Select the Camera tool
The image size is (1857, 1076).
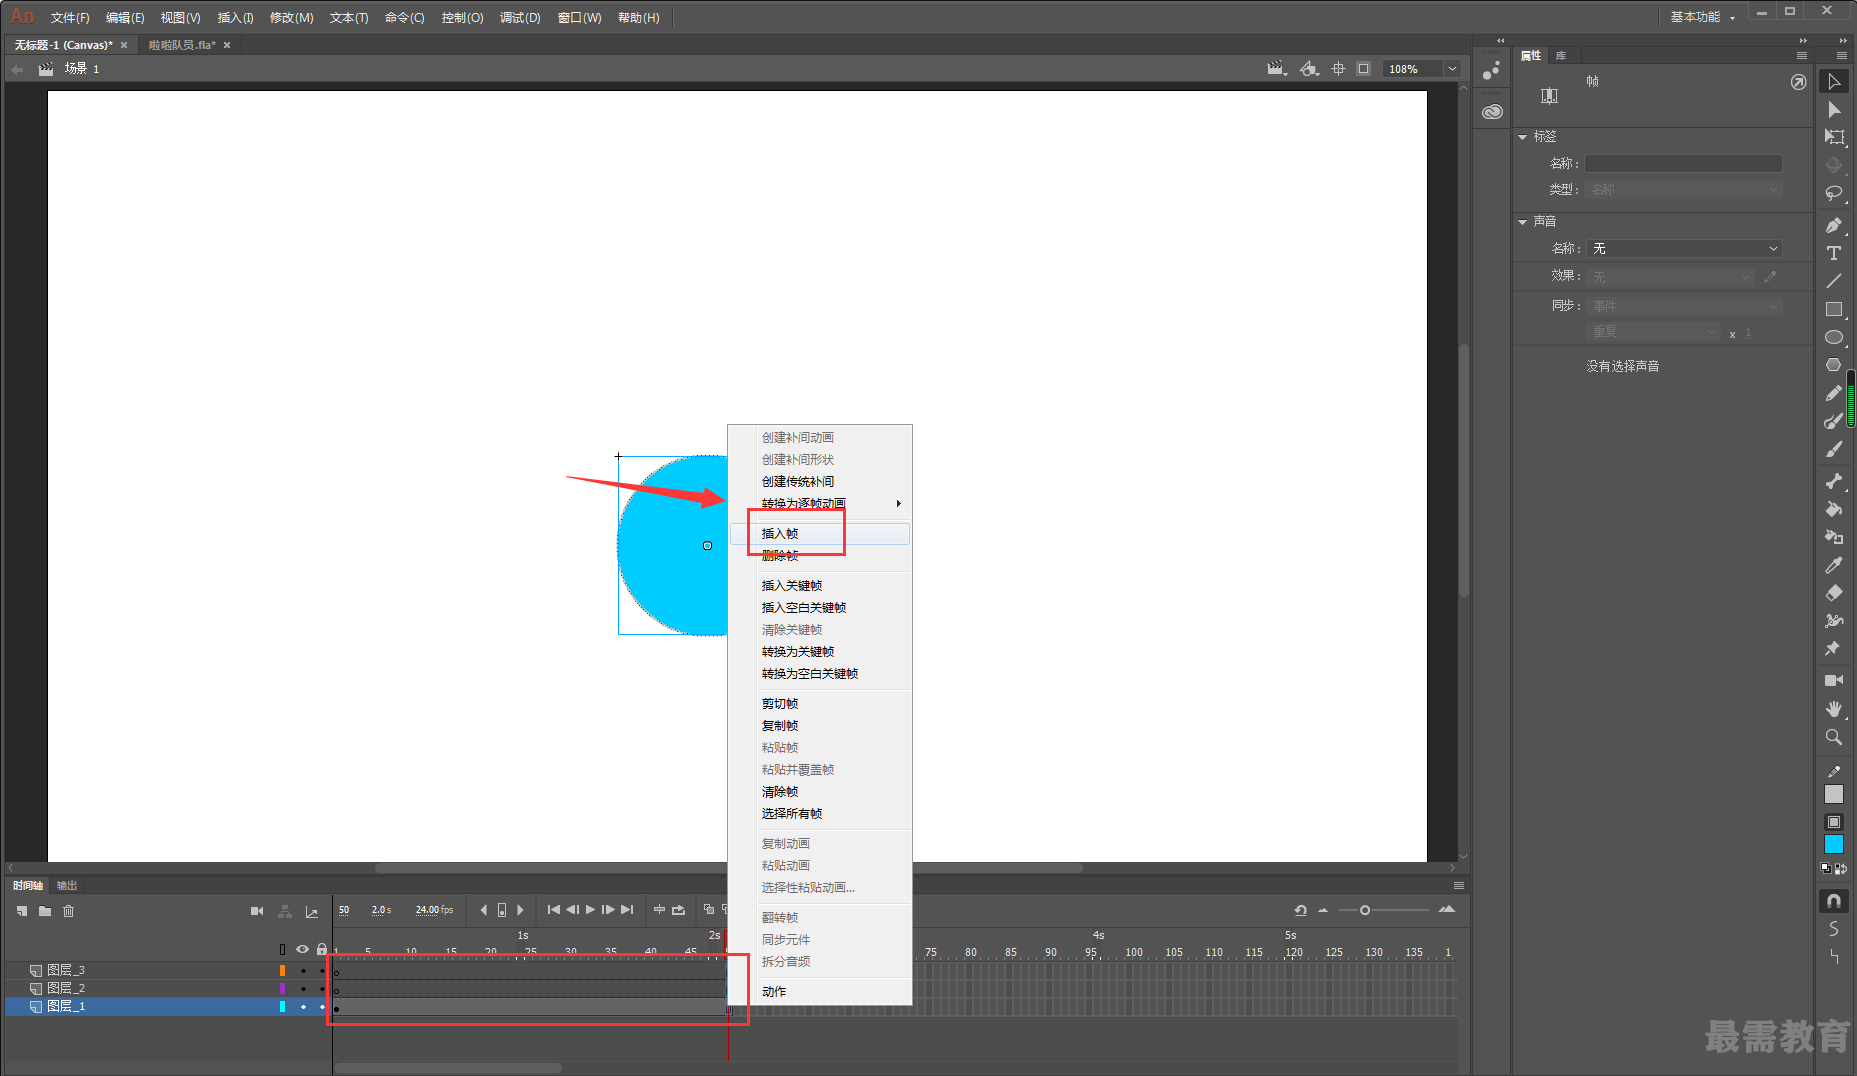coord(1834,680)
